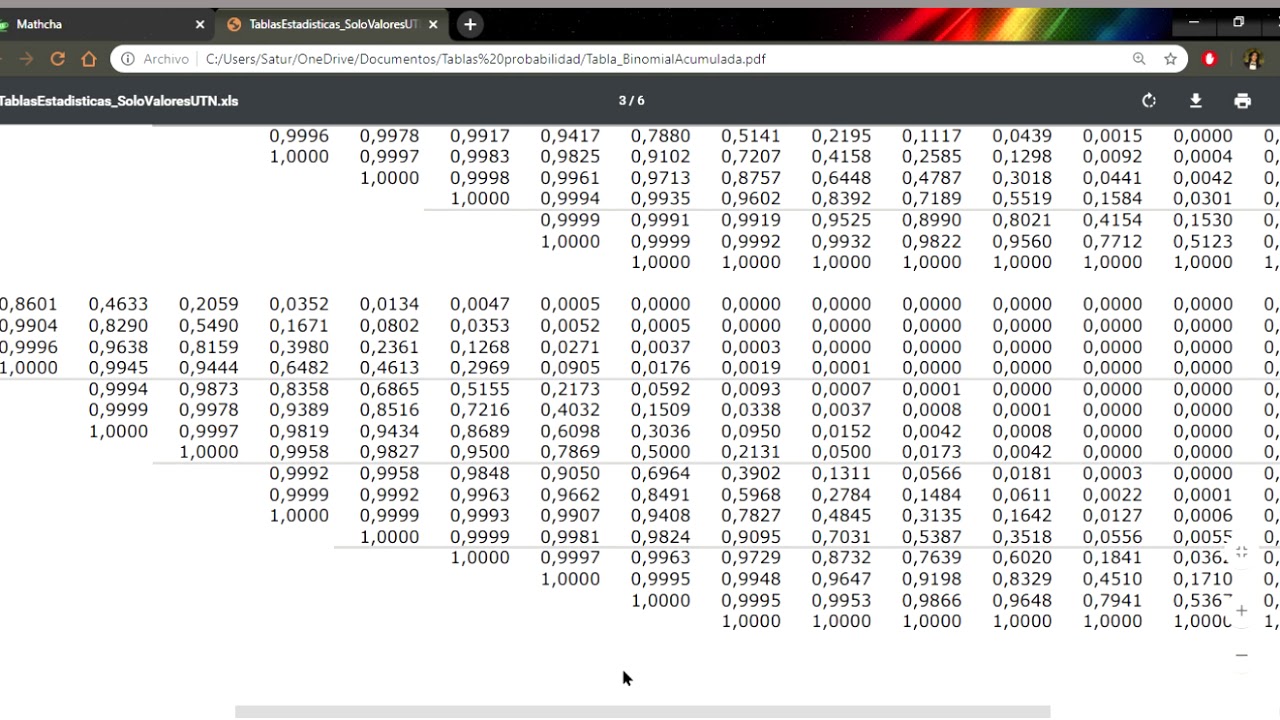The width and height of the screenshot is (1280, 720).
Task: Select table value 0,6098
Action: tap(570, 431)
